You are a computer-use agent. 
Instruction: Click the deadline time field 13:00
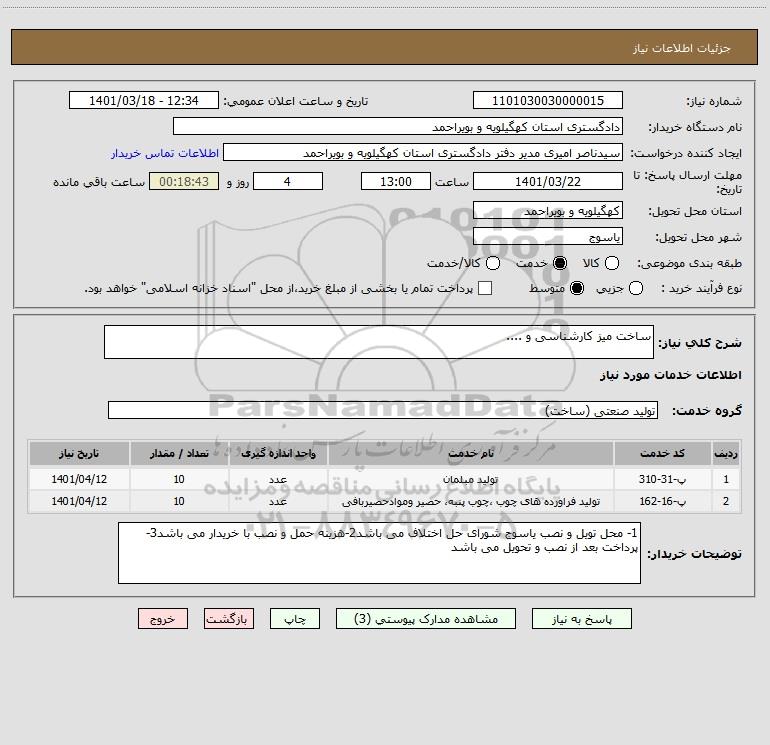point(396,181)
